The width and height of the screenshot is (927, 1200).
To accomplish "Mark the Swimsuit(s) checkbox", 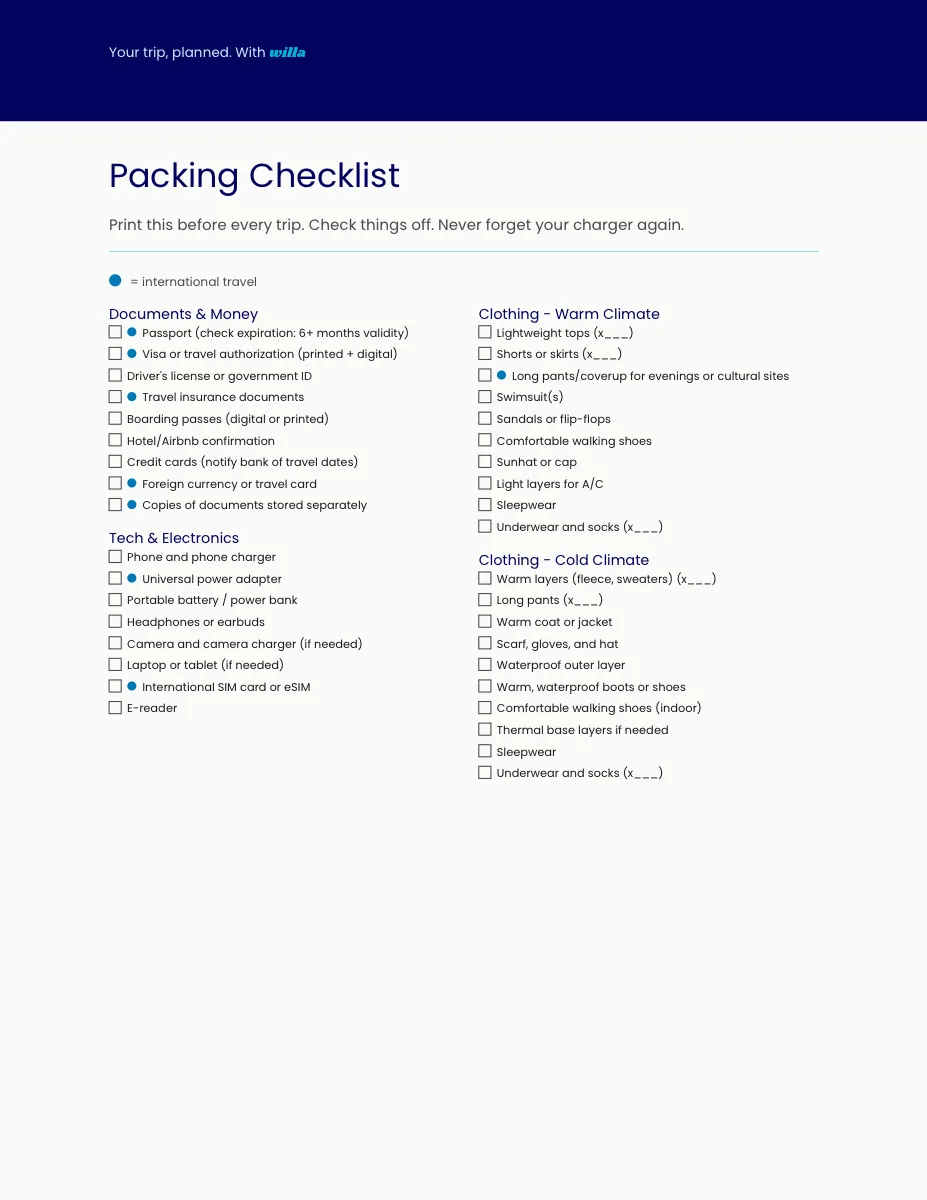I will [485, 397].
